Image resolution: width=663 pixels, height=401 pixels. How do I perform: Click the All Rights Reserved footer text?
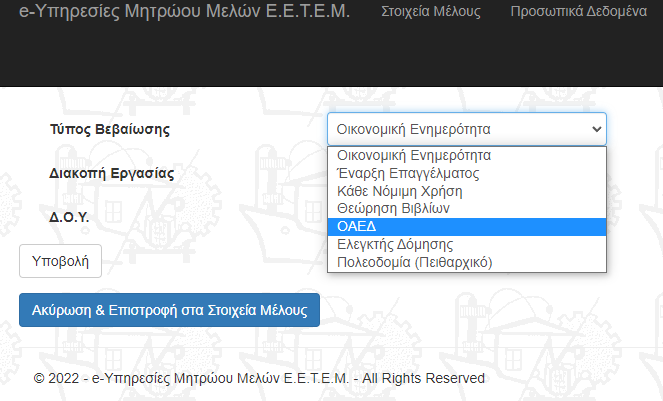click(423, 378)
